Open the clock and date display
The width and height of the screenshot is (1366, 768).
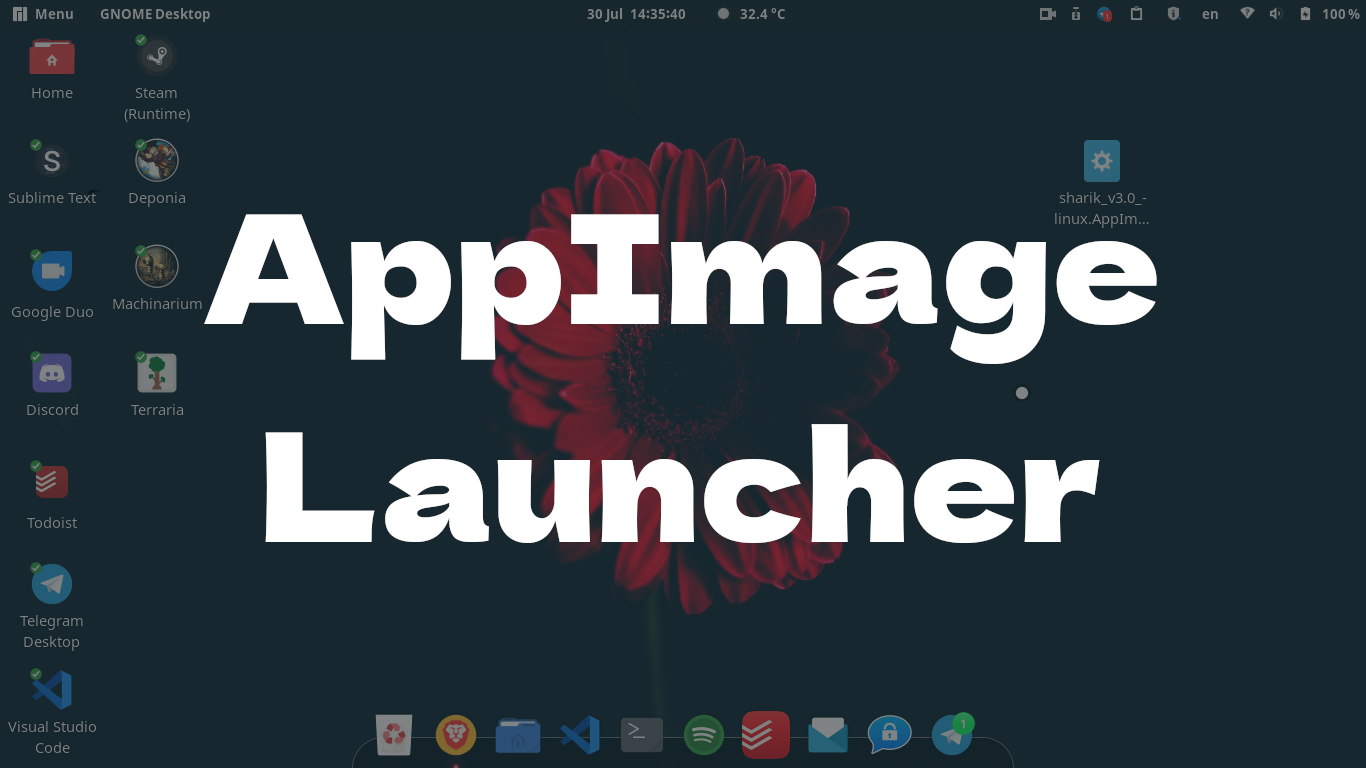(636, 14)
